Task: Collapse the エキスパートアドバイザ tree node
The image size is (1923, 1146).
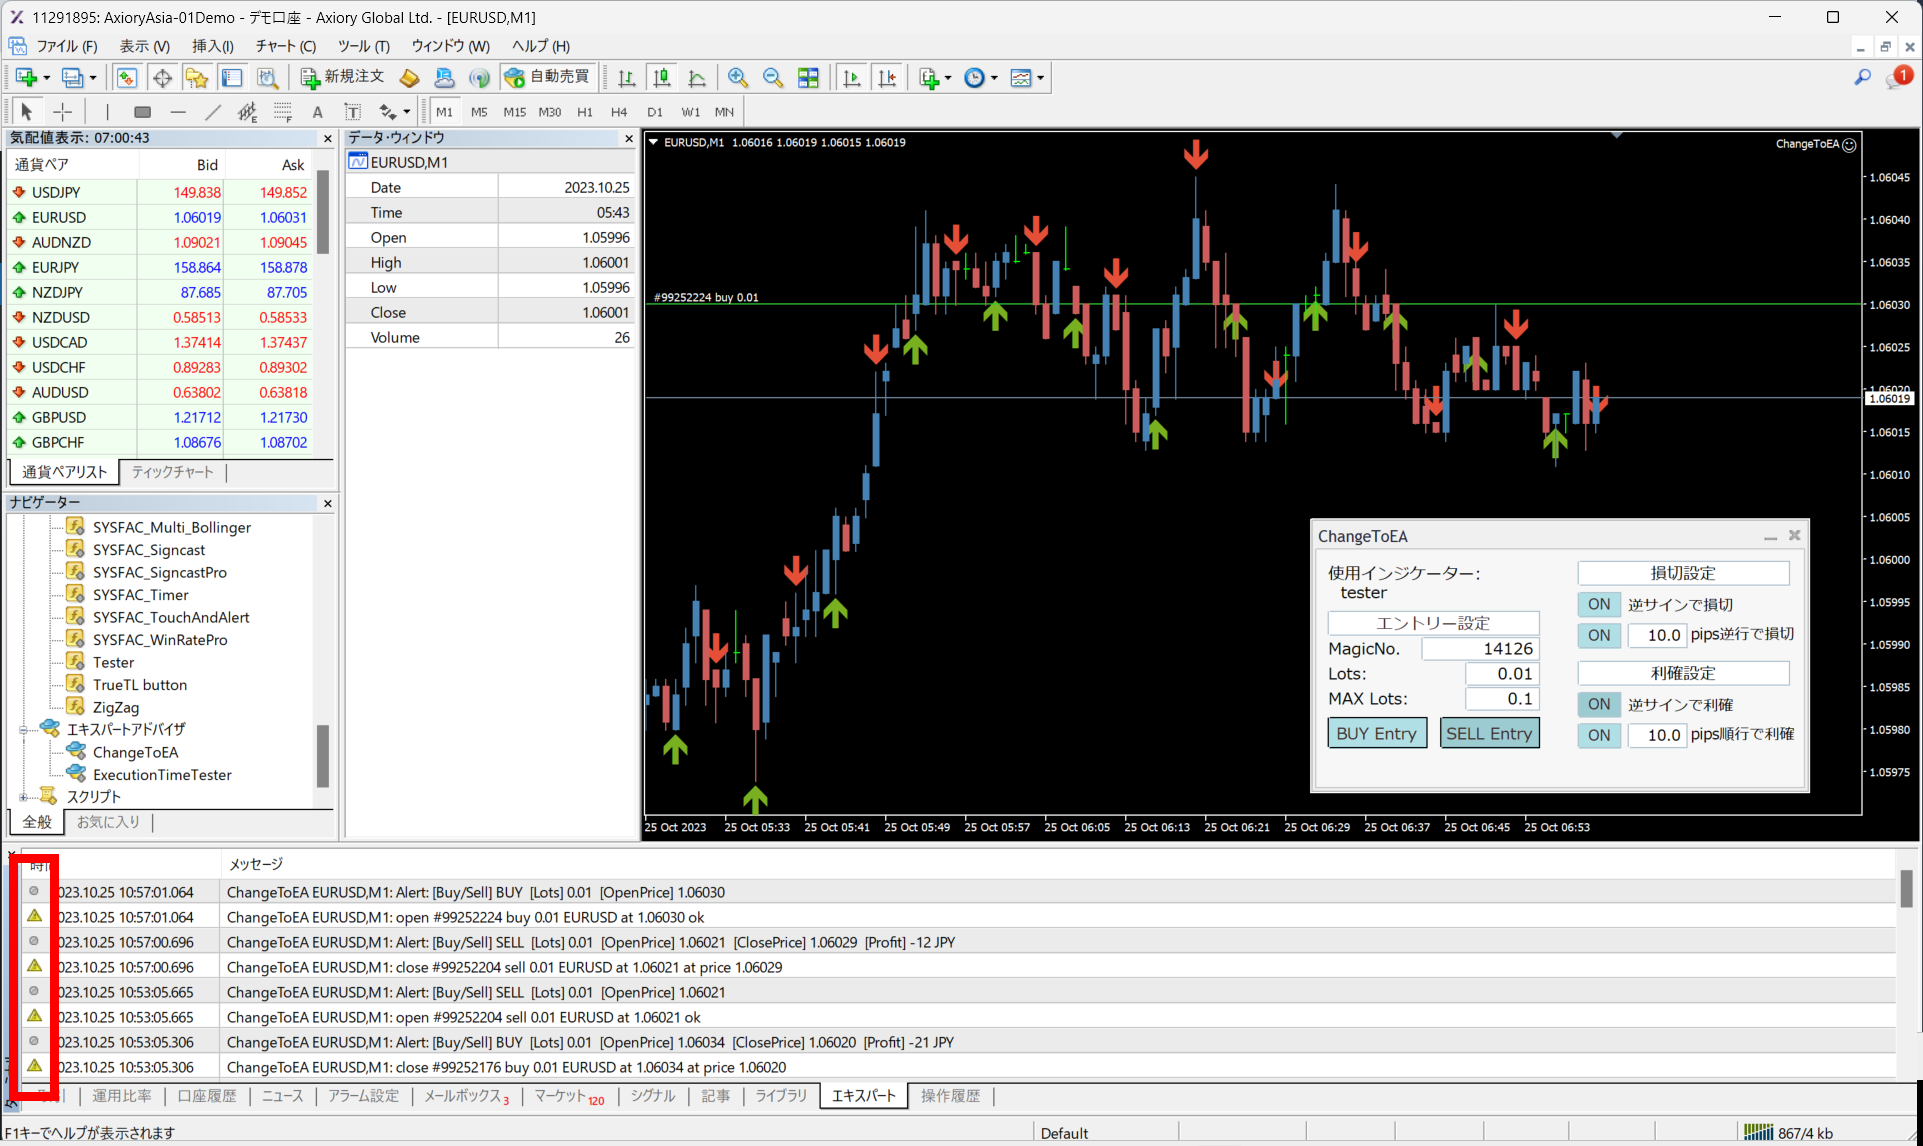Action: pyautogui.click(x=23, y=729)
